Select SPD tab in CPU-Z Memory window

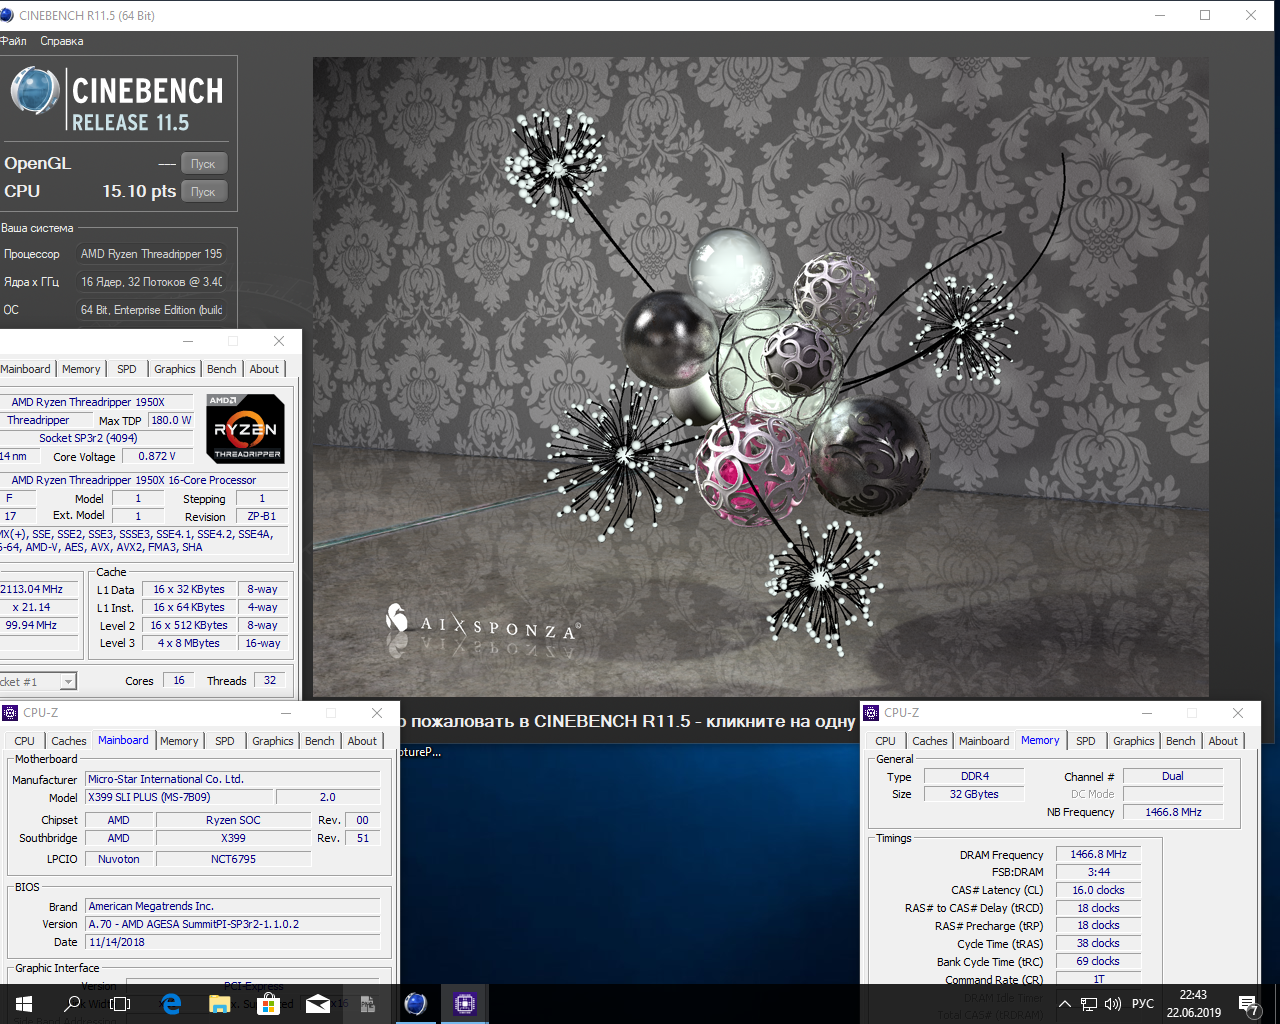click(x=1086, y=741)
